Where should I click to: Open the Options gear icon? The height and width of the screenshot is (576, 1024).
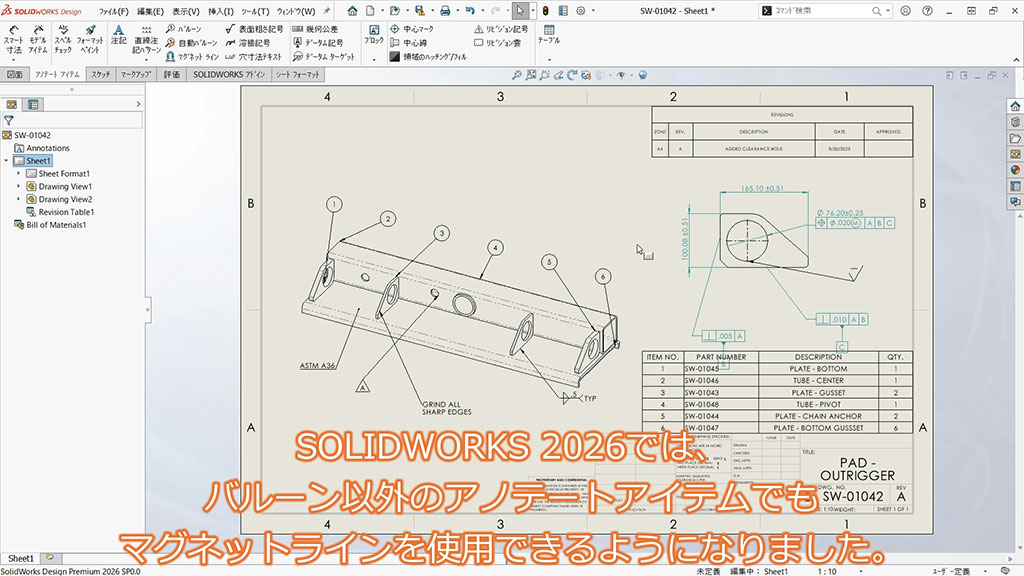point(581,11)
